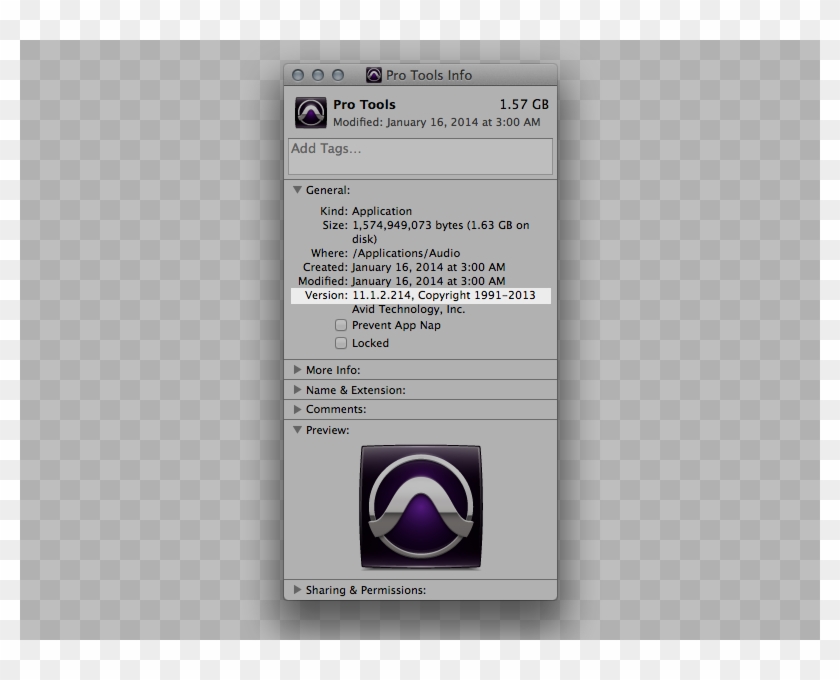This screenshot has height=680, width=840.
Task: Zoom the Pro Tools Info window
Action: tap(338, 75)
